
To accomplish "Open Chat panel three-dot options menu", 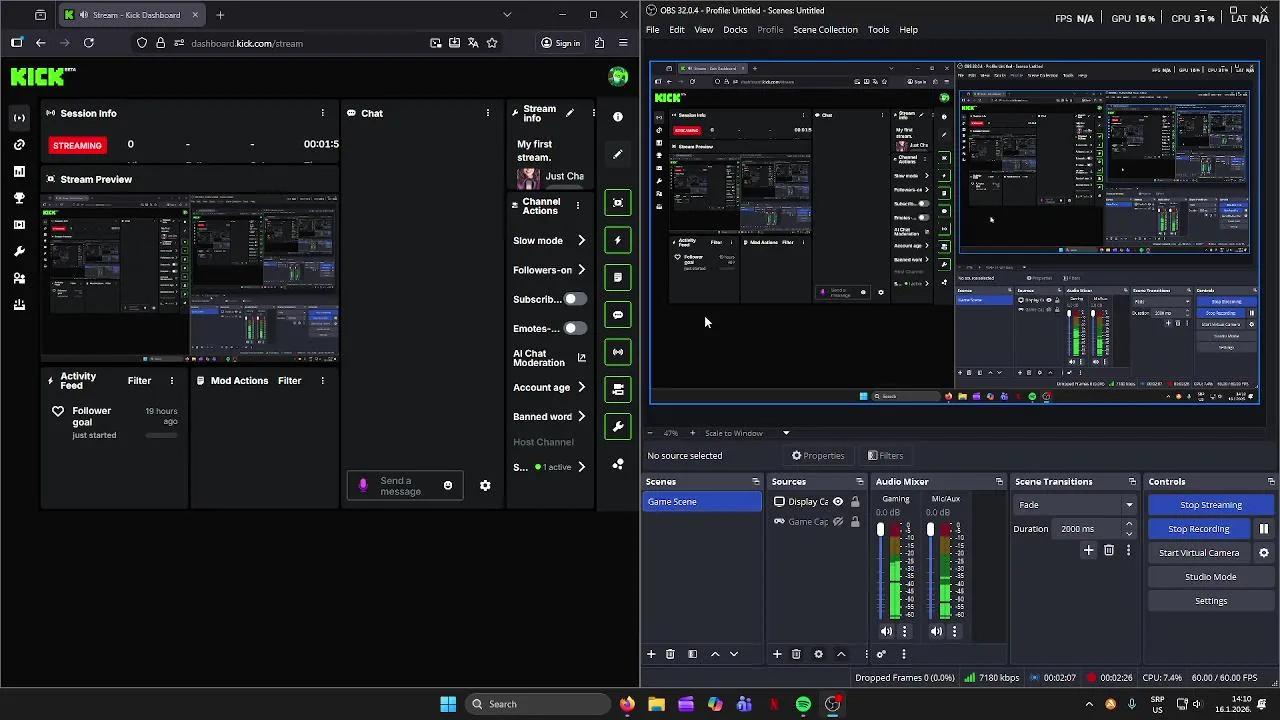I will (488, 113).
